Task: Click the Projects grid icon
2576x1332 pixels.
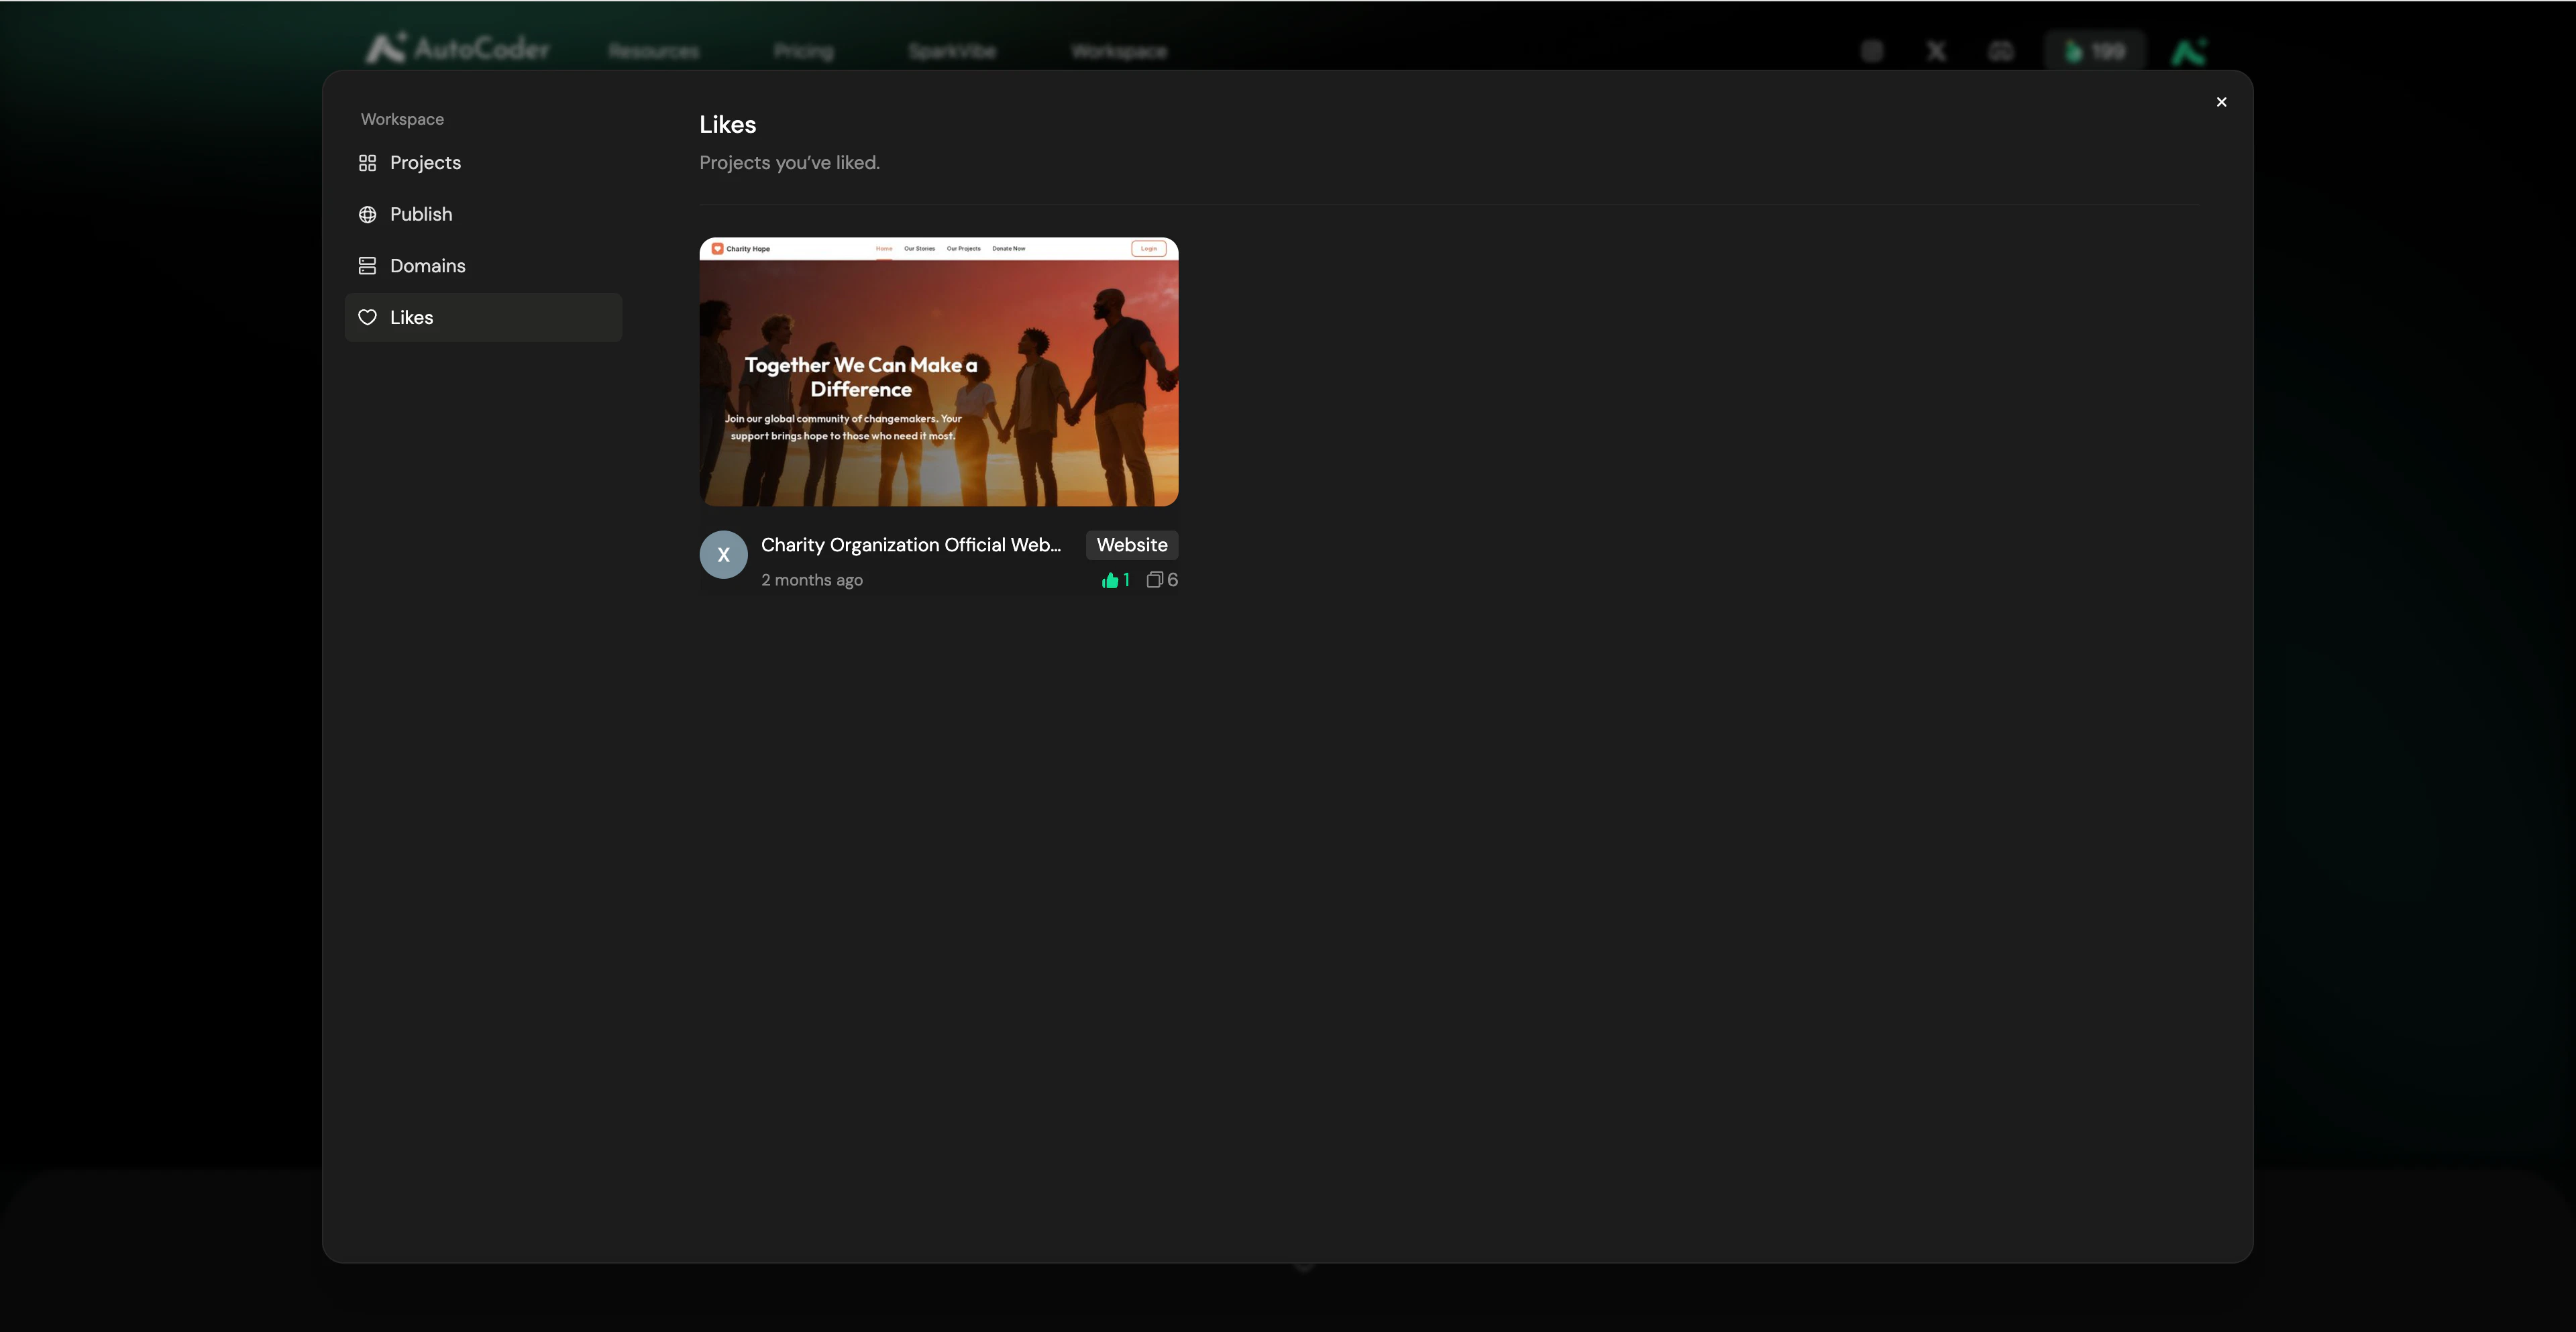Action: (x=367, y=163)
